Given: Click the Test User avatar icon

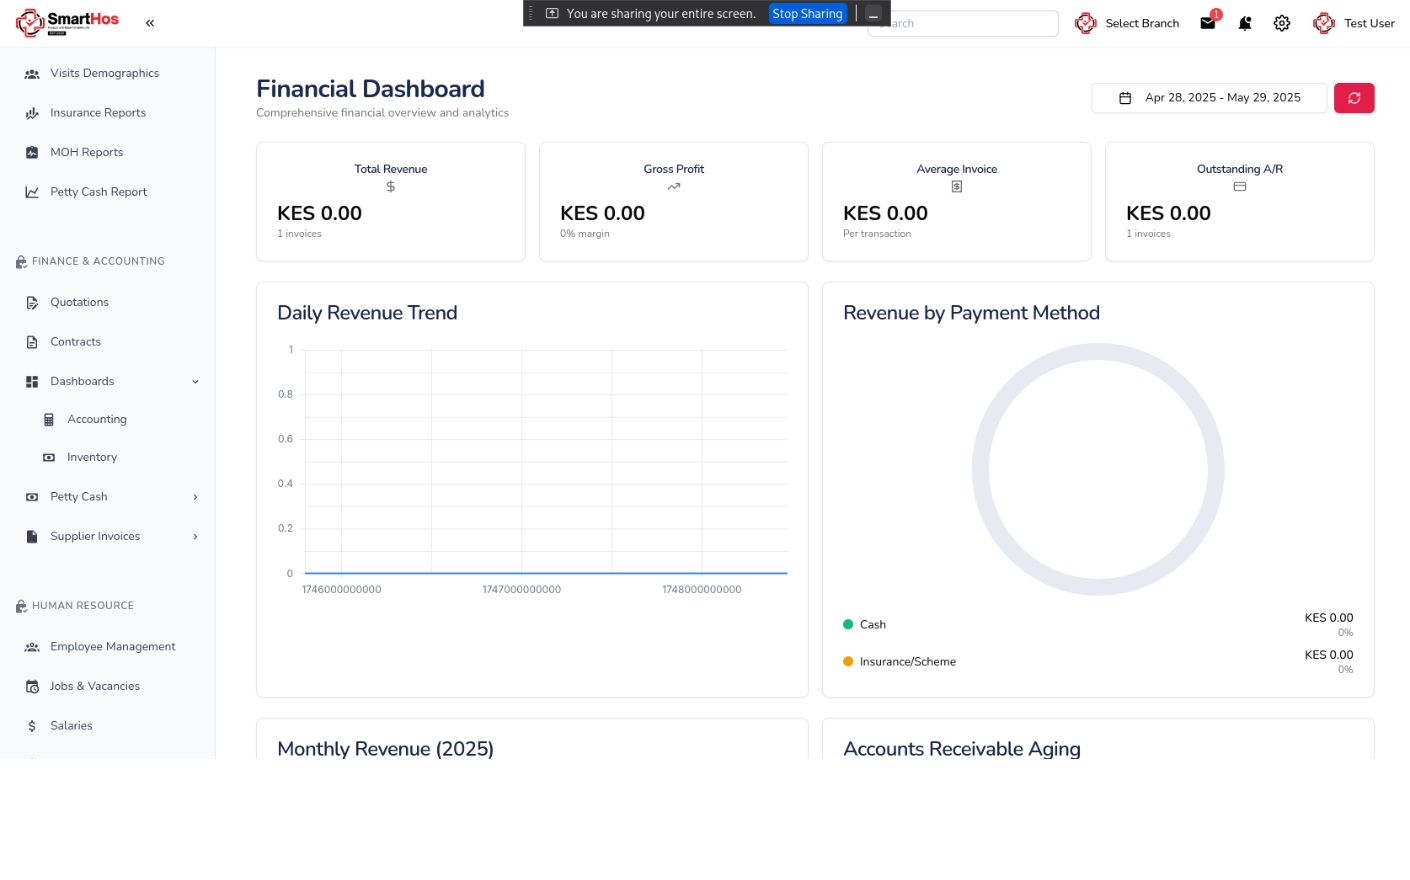Looking at the screenshot, I should (1324, 23).
